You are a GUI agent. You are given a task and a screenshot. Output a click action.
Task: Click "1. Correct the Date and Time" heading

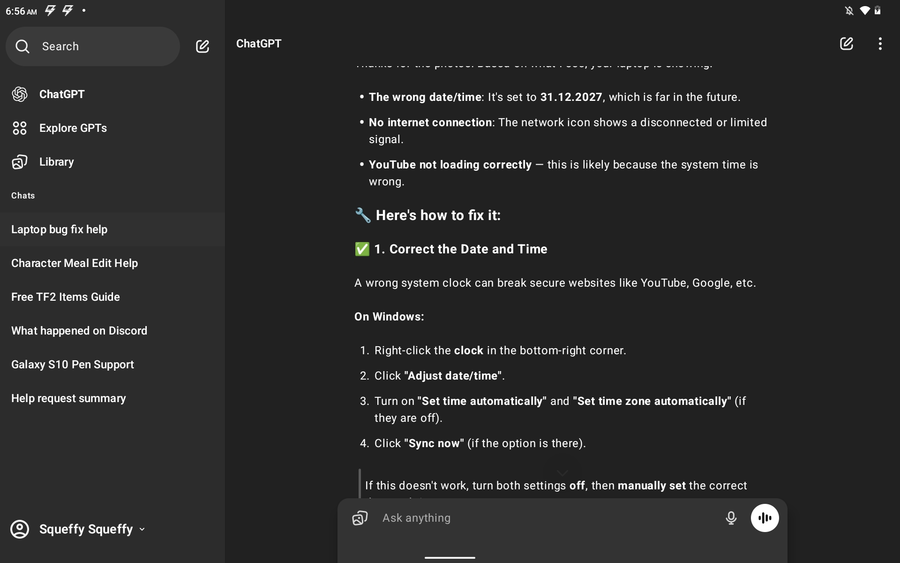pyautogui.click(x=460, y=249)
